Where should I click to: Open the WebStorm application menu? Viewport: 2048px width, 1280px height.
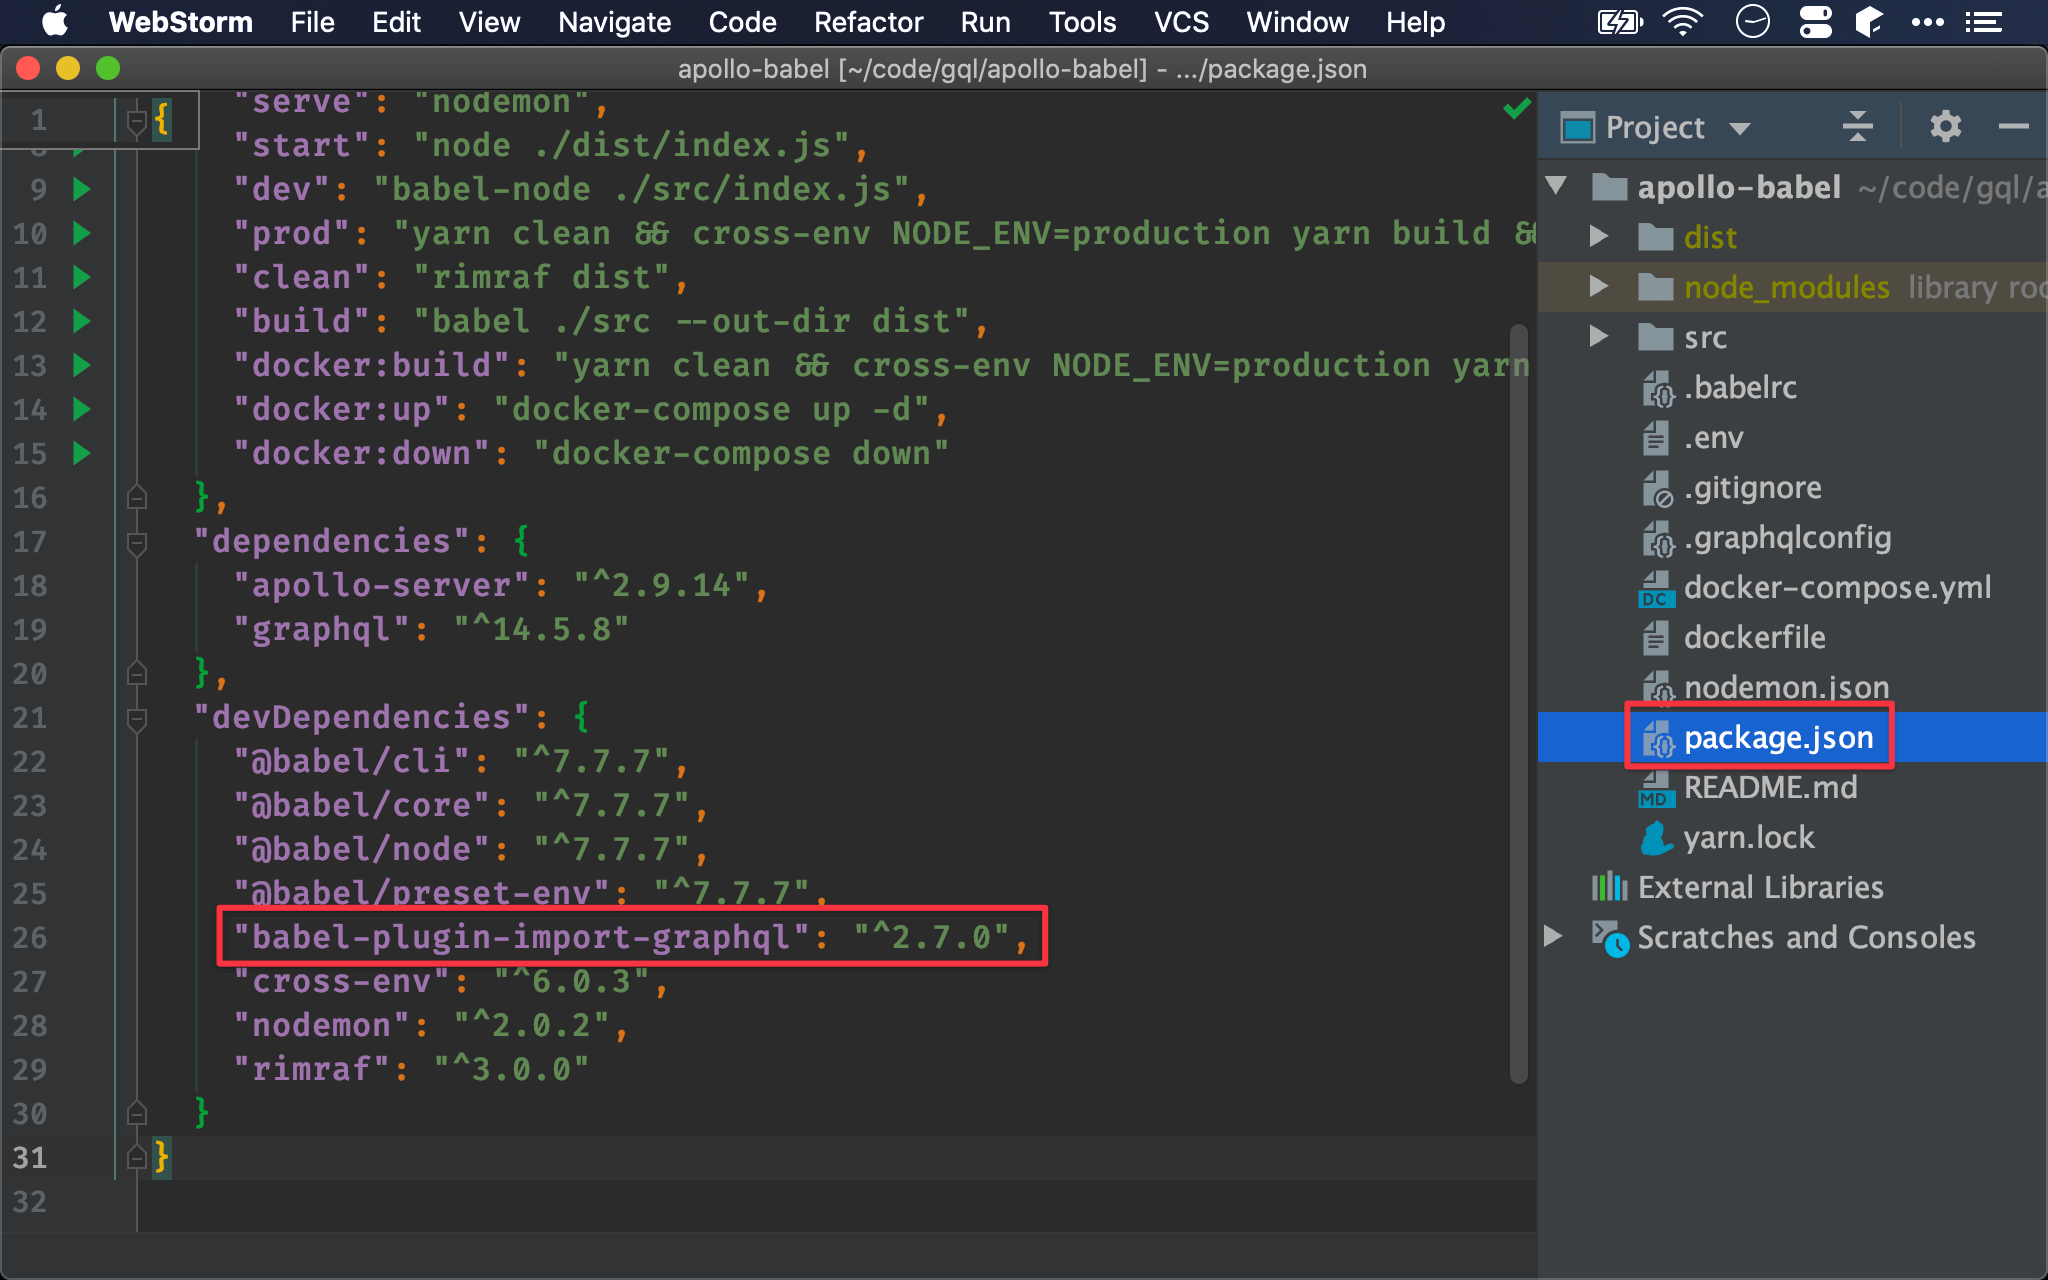(x=181, y=22)
